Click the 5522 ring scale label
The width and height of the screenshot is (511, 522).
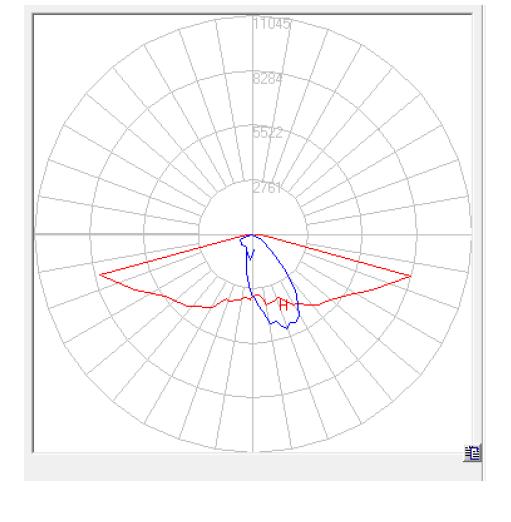[x=267, y=133]
